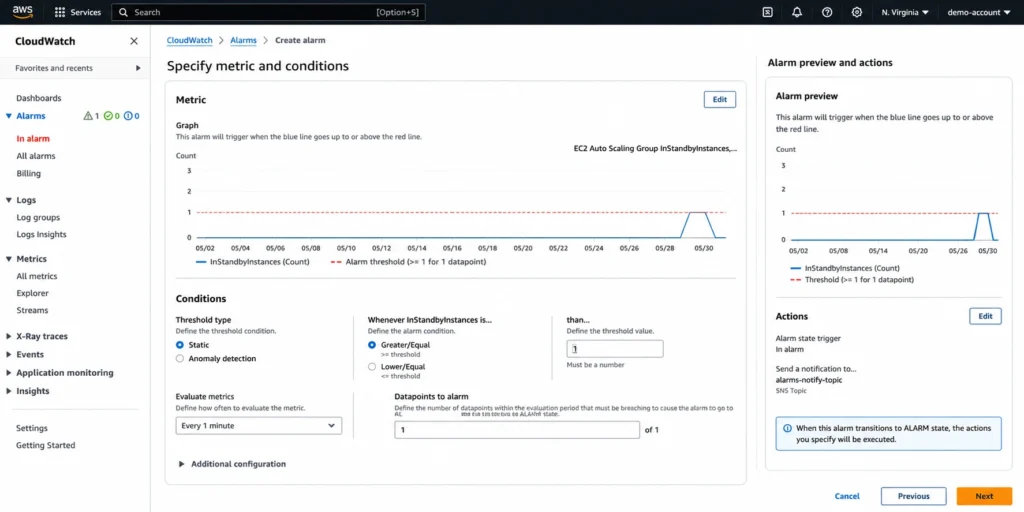Select Anomaly detection threshold type
The width and height of the screenshot is (1024, 512).
click(x=180, y=359)
